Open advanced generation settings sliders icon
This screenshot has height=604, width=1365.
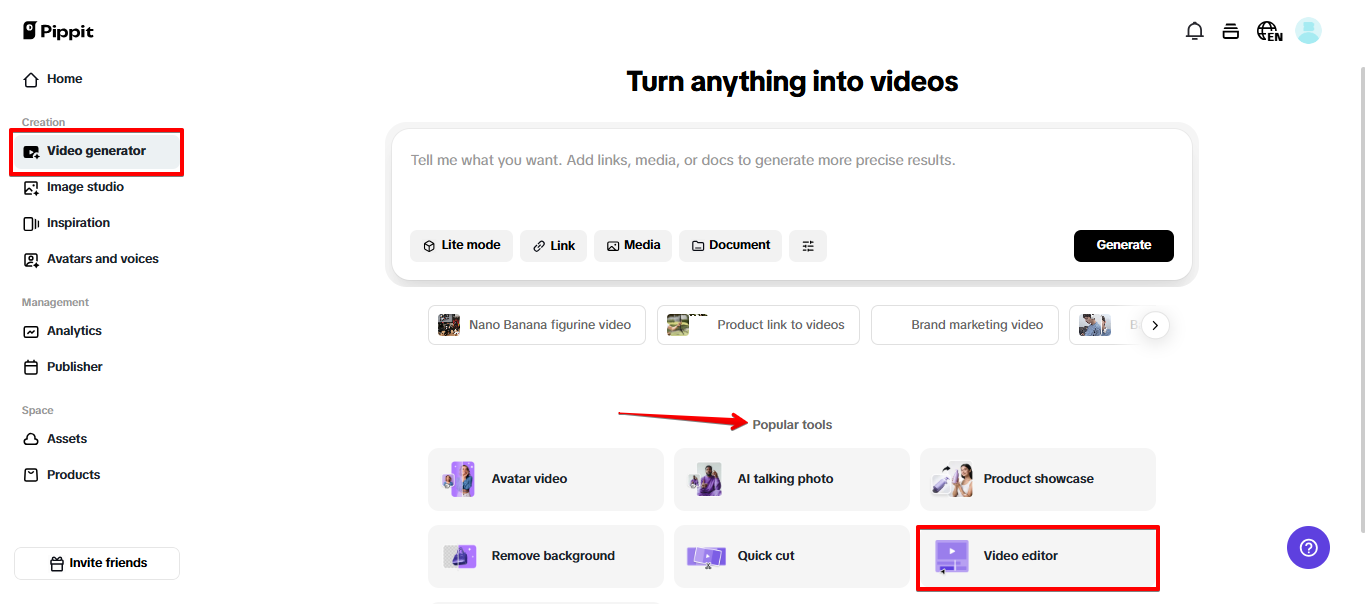point(808,245)
